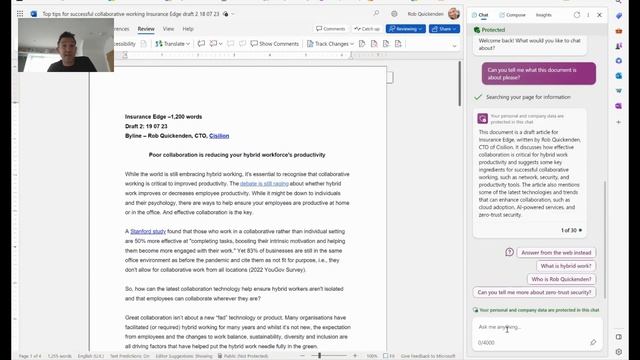Open the Tools briefcase icon in Edge sidebar
Viewport: 640px width, 360px height.
pos(619,31)
